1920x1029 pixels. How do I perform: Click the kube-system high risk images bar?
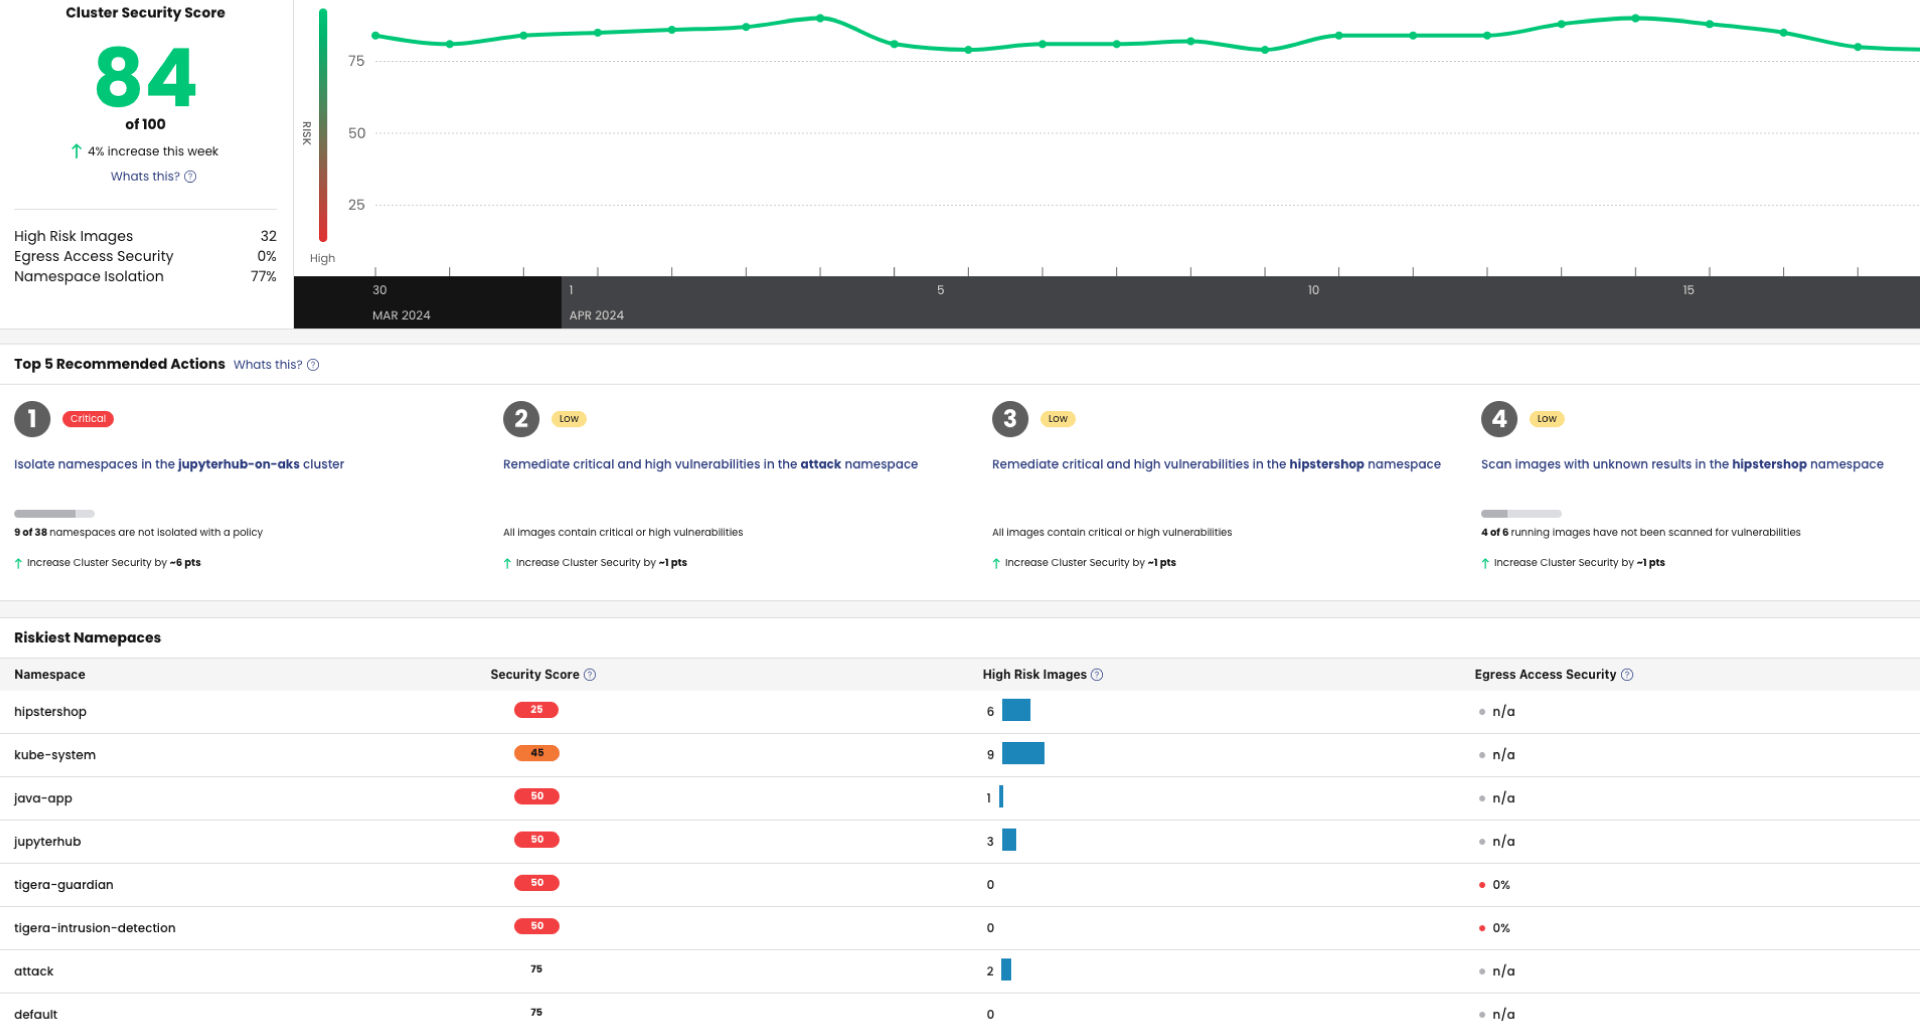1023,753
